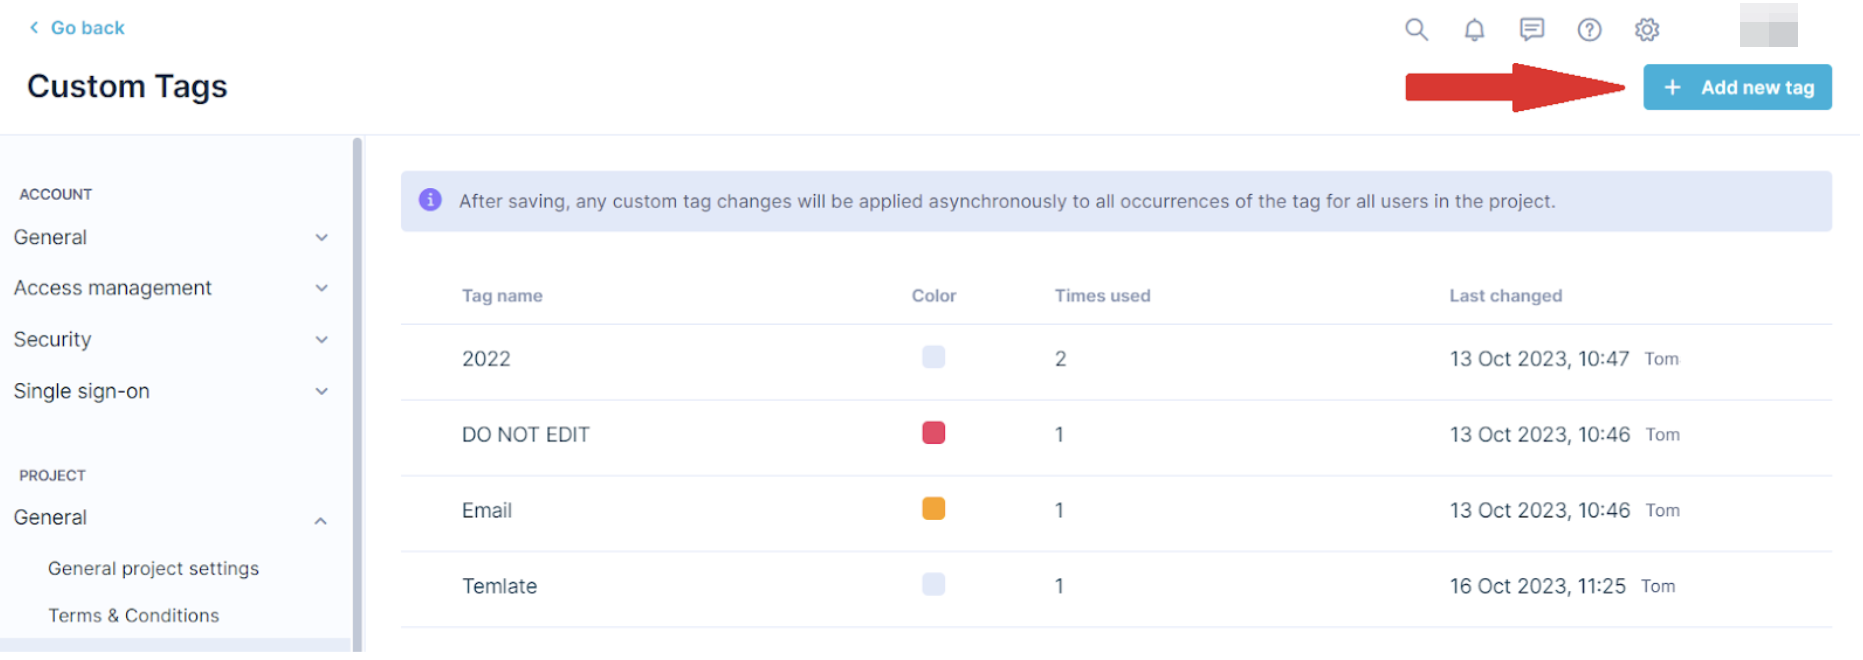Click the red DO NOT EDIT color swatch

(x=933, y=433)
